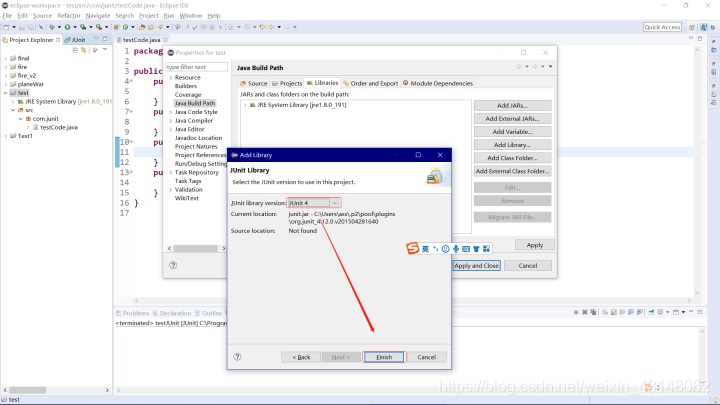Open the Run button dropdown arrow

tap(75, 27)
